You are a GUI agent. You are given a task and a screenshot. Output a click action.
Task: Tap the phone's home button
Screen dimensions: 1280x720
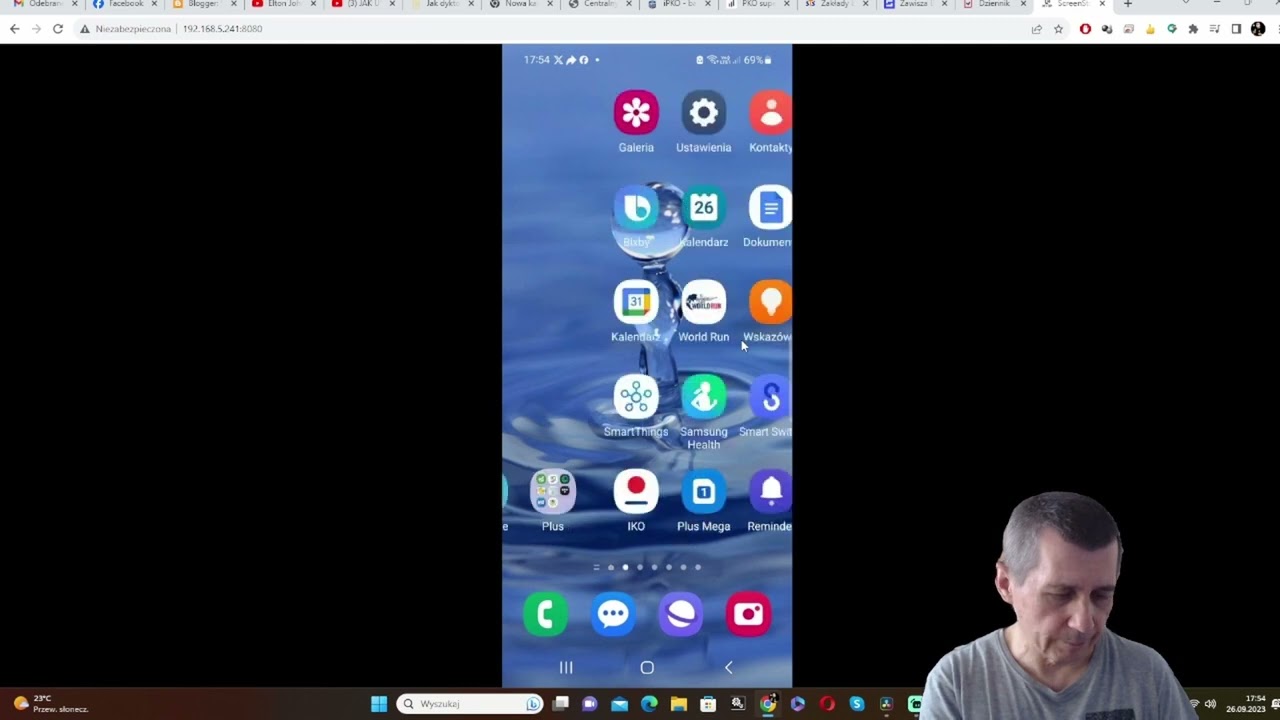click(647, 668)
